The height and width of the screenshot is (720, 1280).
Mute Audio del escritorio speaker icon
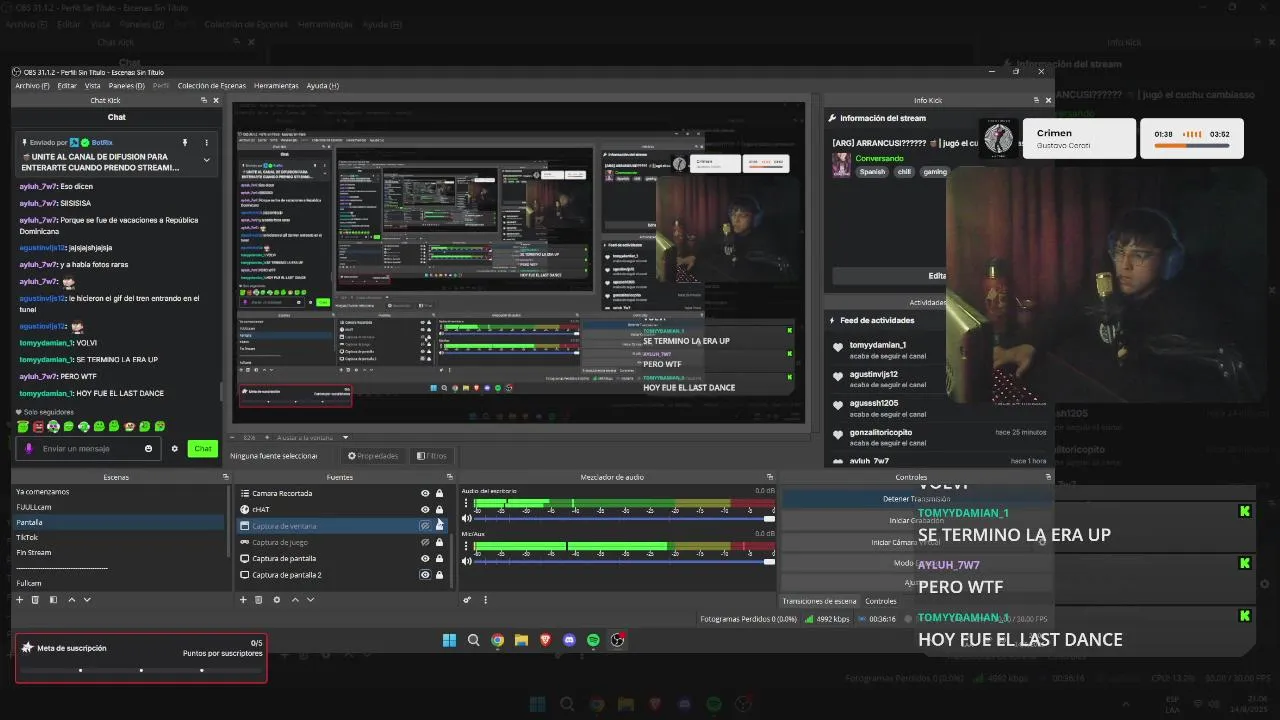coord(466,518)
